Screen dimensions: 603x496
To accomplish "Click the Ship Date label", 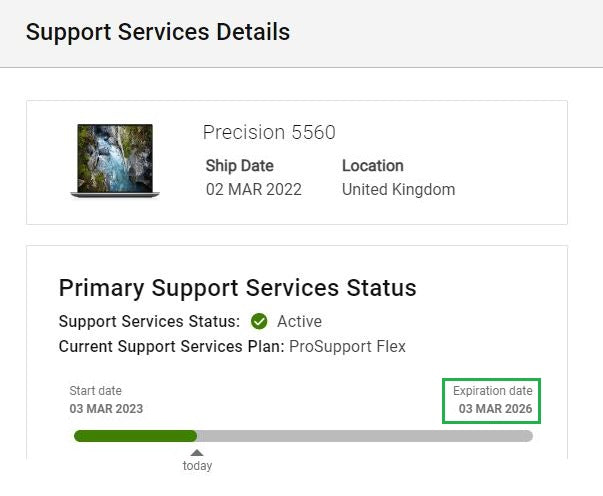I will click(x=239, y=166).
